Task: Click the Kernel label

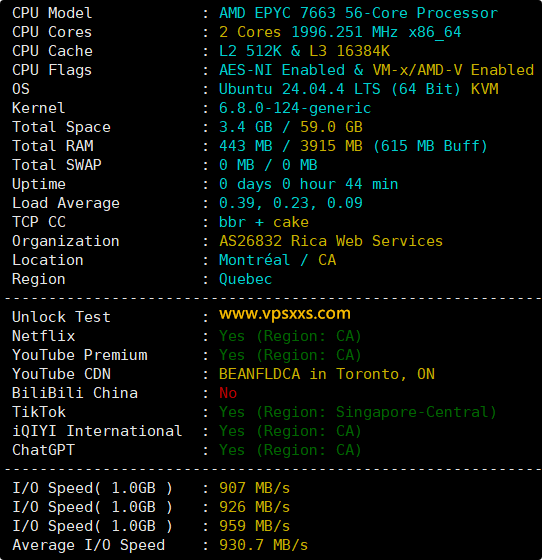Action: pyautogui.click(x=39, y=108)
